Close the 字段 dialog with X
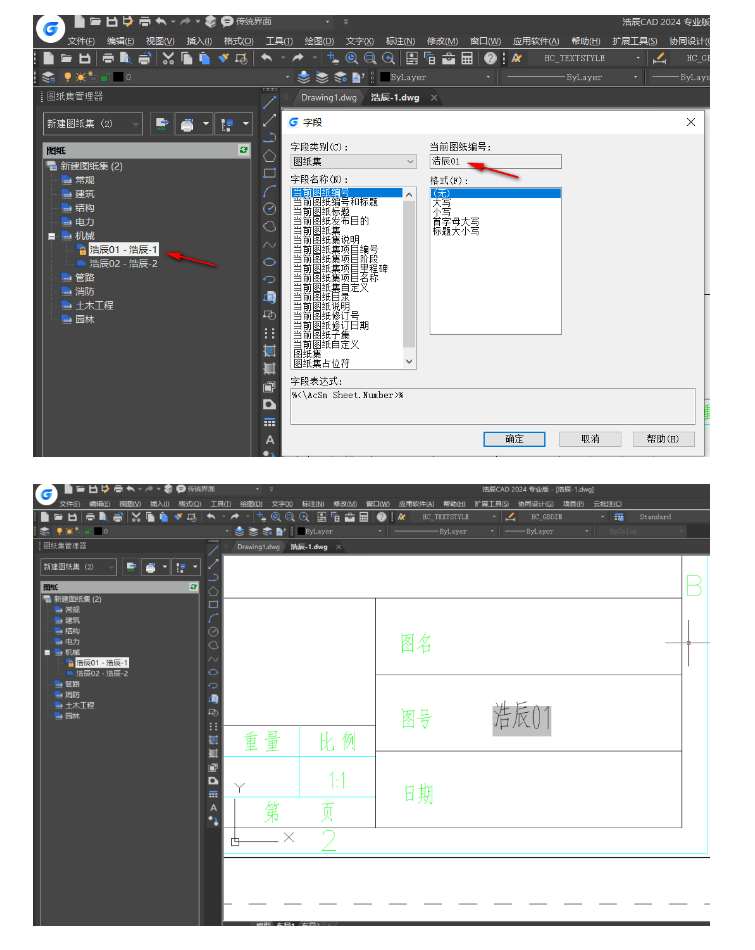755x950 pixels. pyautogui.click(x=690, y=122)
